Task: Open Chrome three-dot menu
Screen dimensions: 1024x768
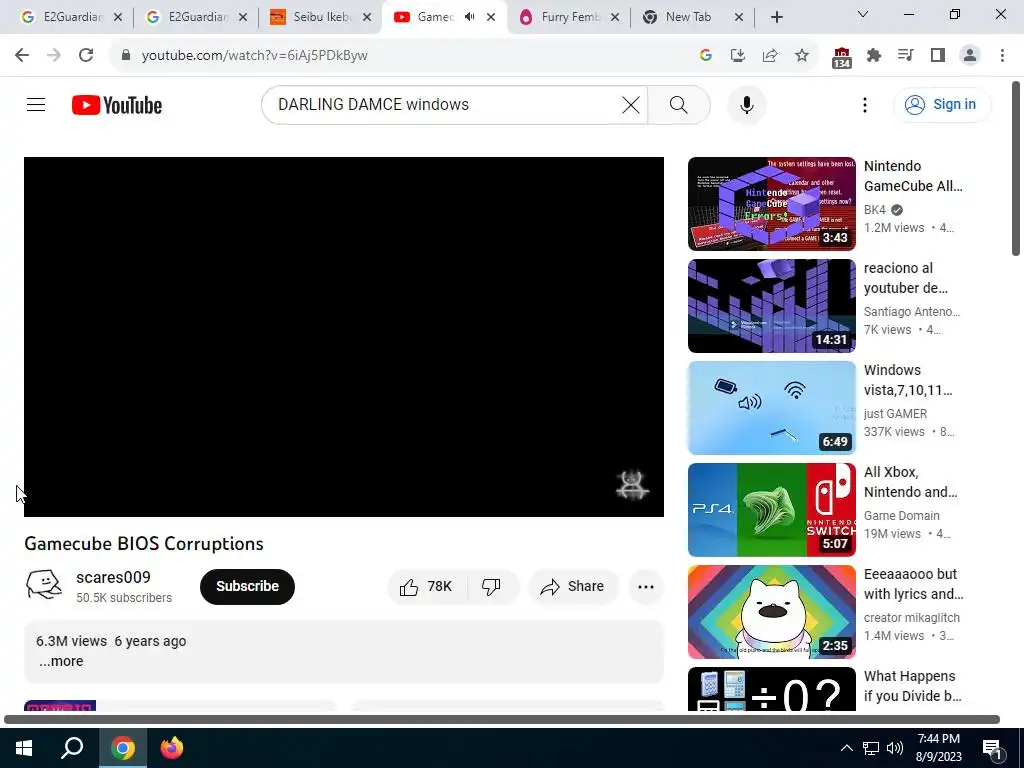Action: 1002,55
